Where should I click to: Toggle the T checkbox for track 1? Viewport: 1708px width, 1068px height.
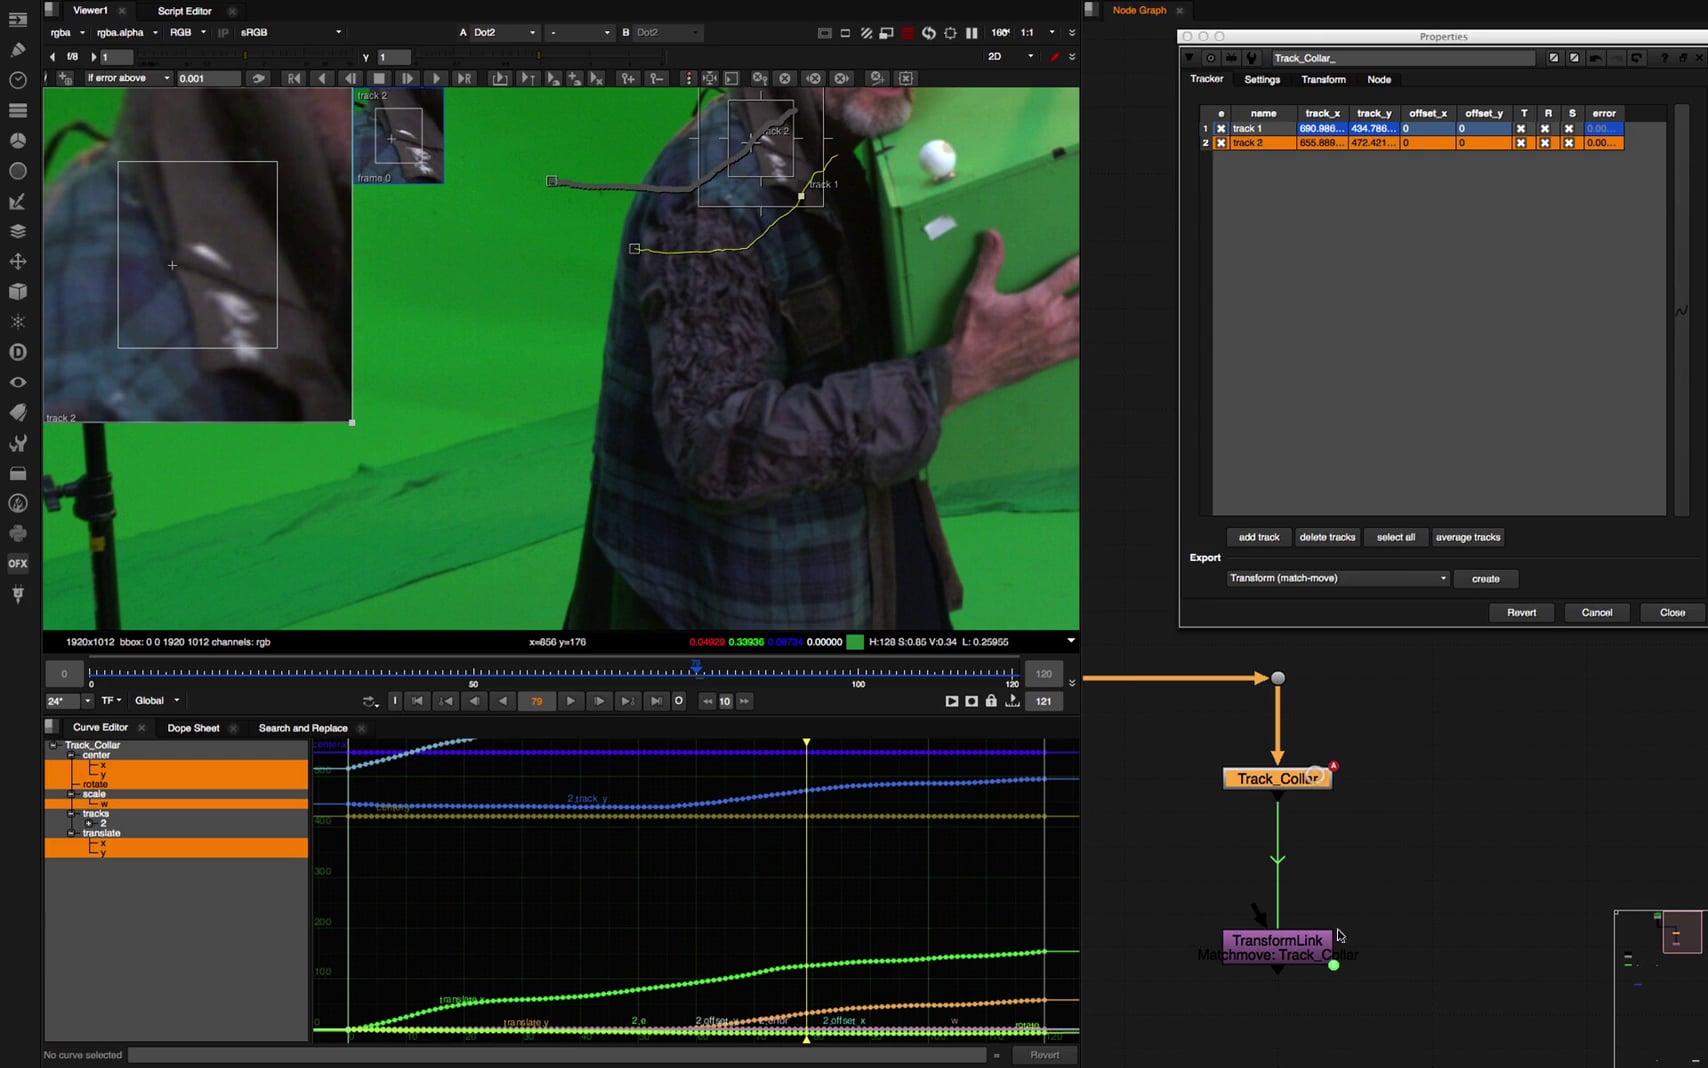pos(1522,128)
